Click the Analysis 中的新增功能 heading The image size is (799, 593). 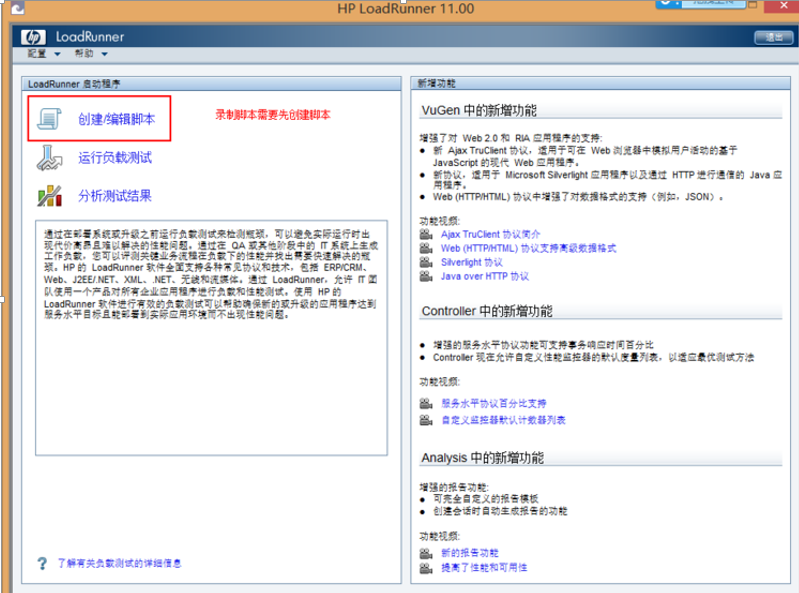pos(483,457)
